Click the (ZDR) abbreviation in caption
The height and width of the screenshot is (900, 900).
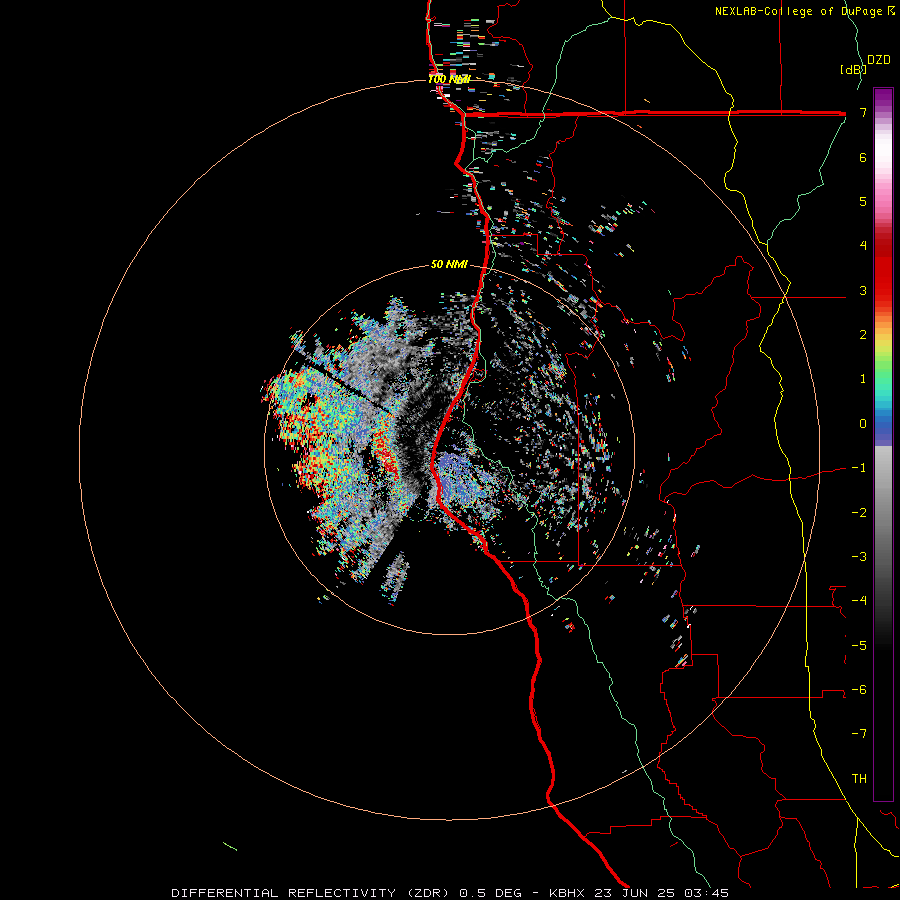pos(428,893)
